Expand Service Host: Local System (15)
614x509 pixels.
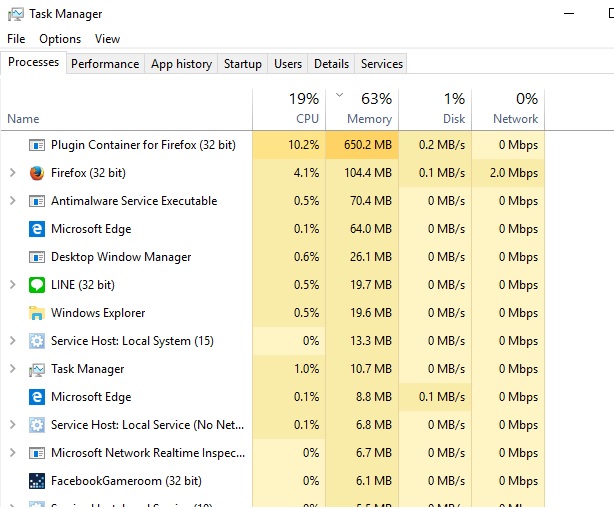(x=12, y=341)
